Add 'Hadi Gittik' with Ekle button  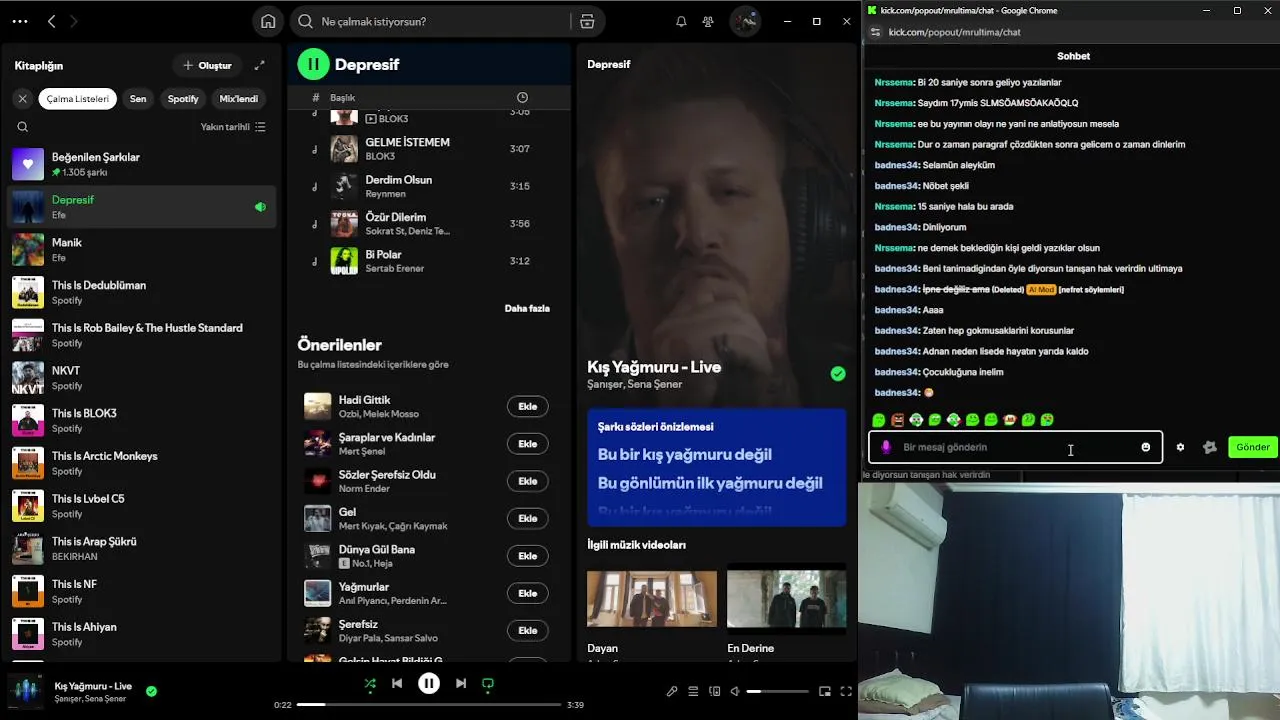(x=528, y=406)
